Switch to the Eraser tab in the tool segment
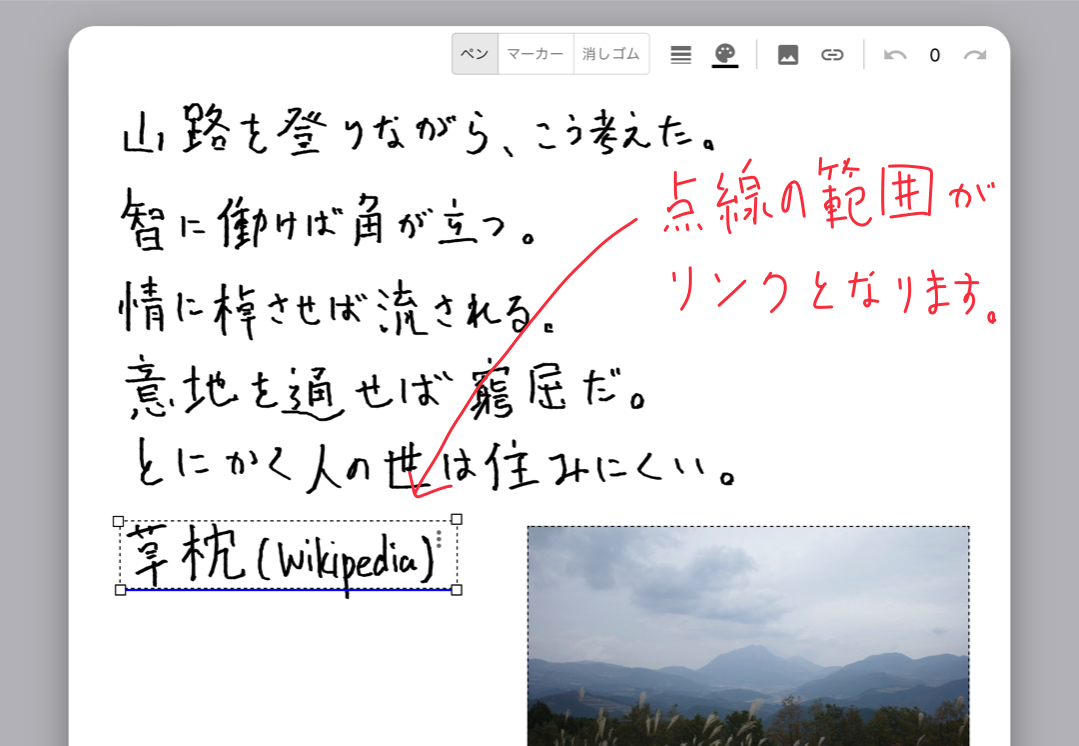1079x746 pixels. (x=611, y=54)
